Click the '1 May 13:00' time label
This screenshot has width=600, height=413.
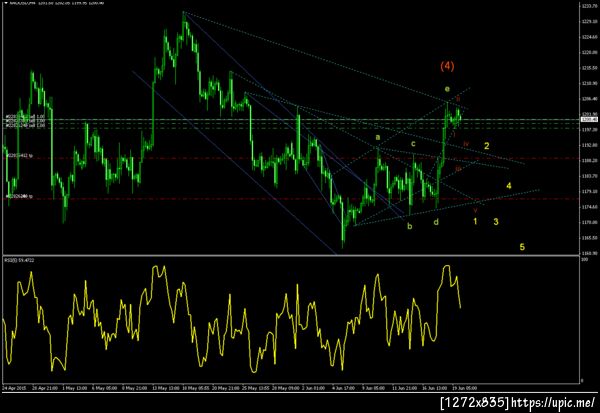[x=75, y=388]
